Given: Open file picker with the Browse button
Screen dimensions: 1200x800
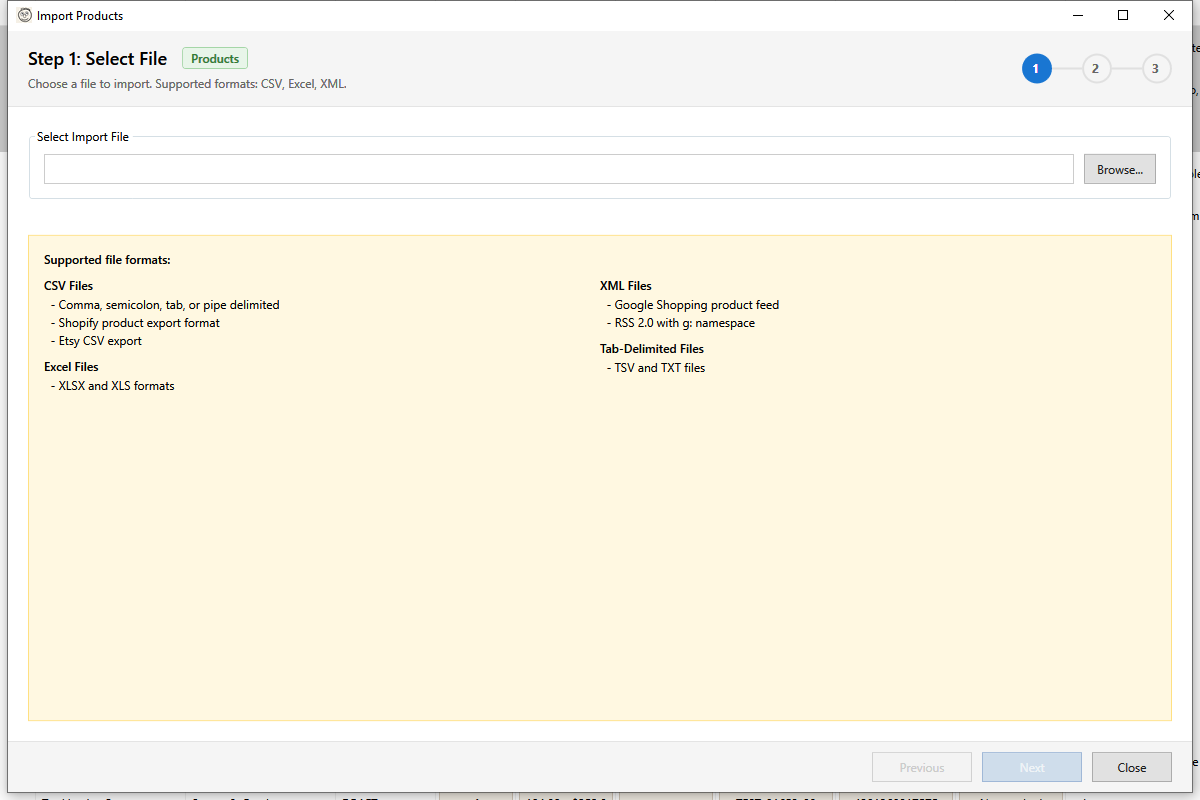Looking at the screenshot, I should coord(1119,168).
